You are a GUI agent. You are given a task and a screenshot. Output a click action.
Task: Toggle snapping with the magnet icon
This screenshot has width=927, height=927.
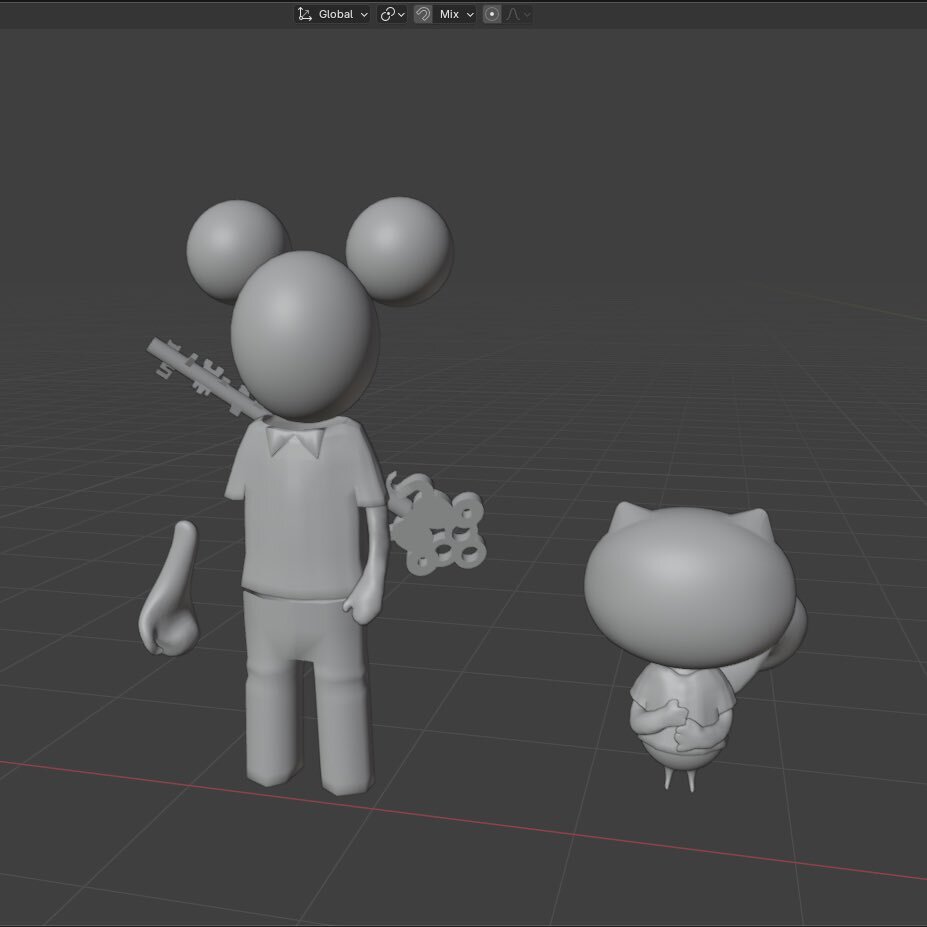(x=423, y=14)
